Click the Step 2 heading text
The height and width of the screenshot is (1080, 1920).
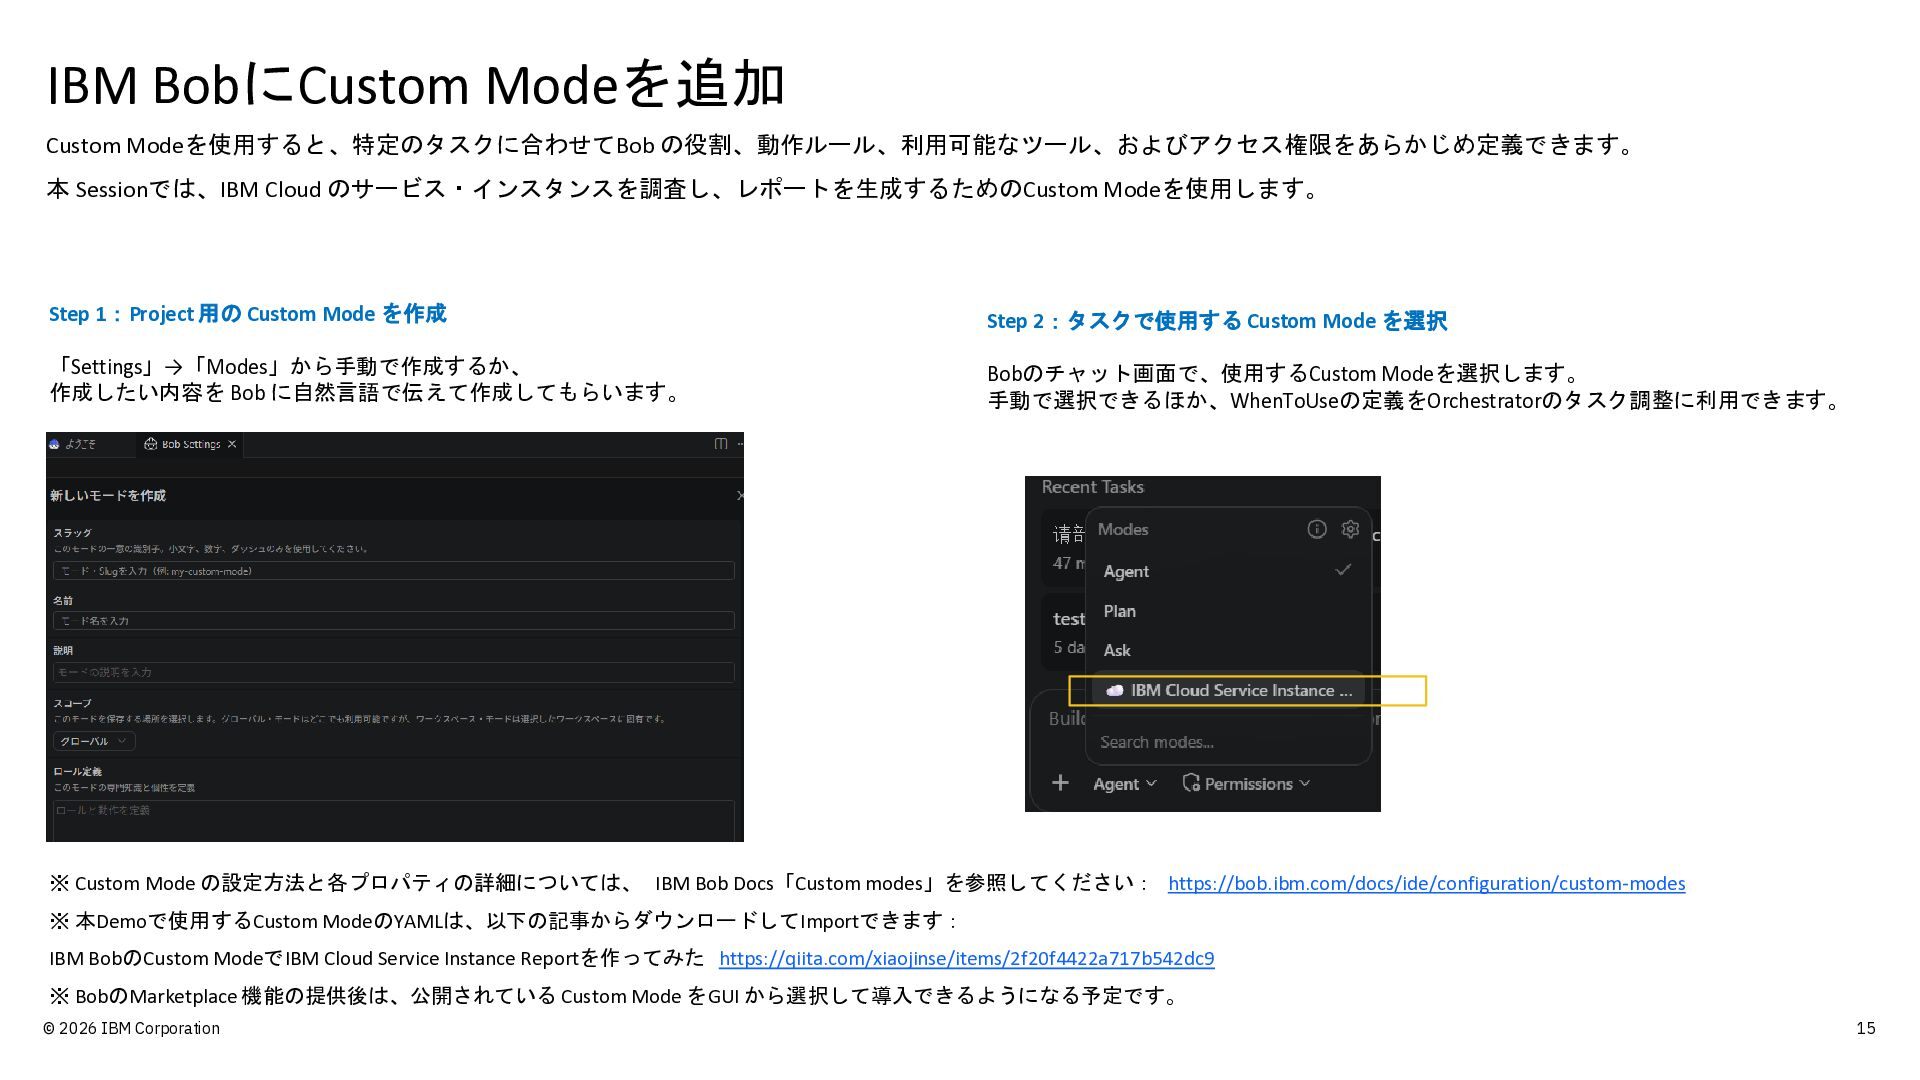coord(1217,321)
